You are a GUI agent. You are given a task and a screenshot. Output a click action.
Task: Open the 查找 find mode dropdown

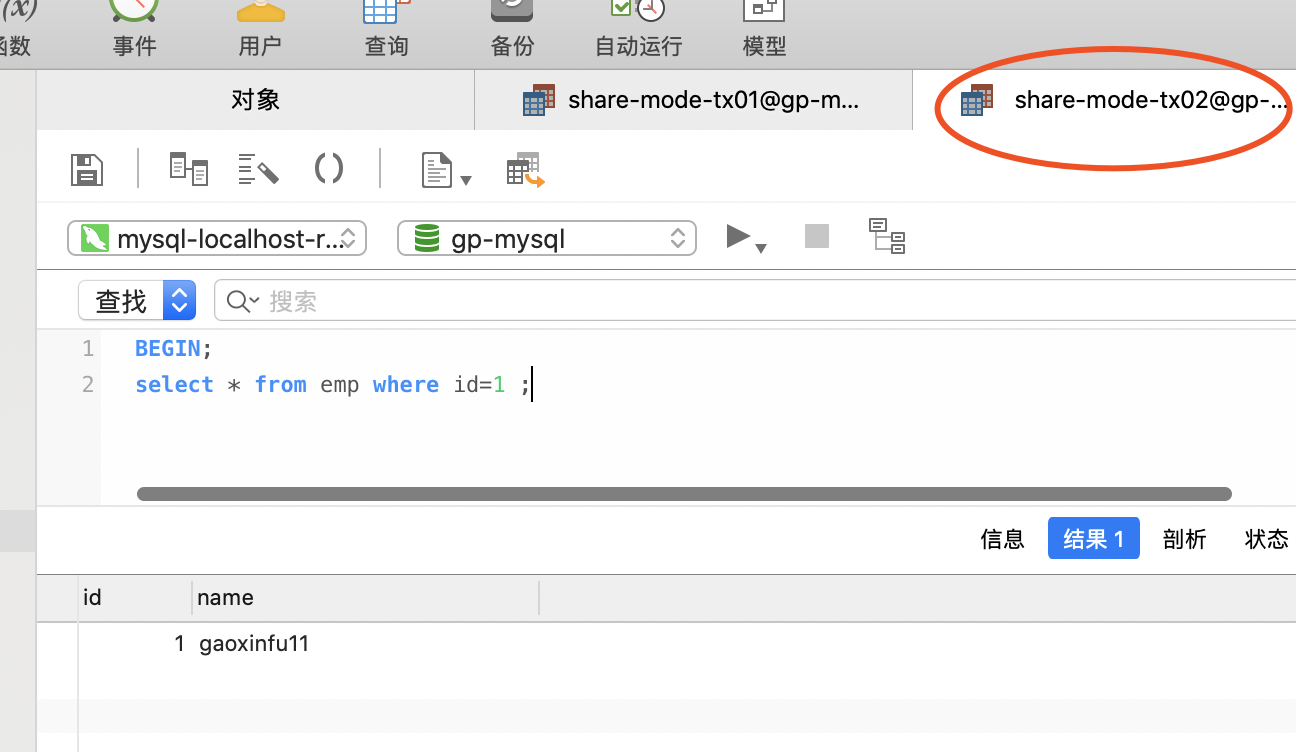pos(137,300)
